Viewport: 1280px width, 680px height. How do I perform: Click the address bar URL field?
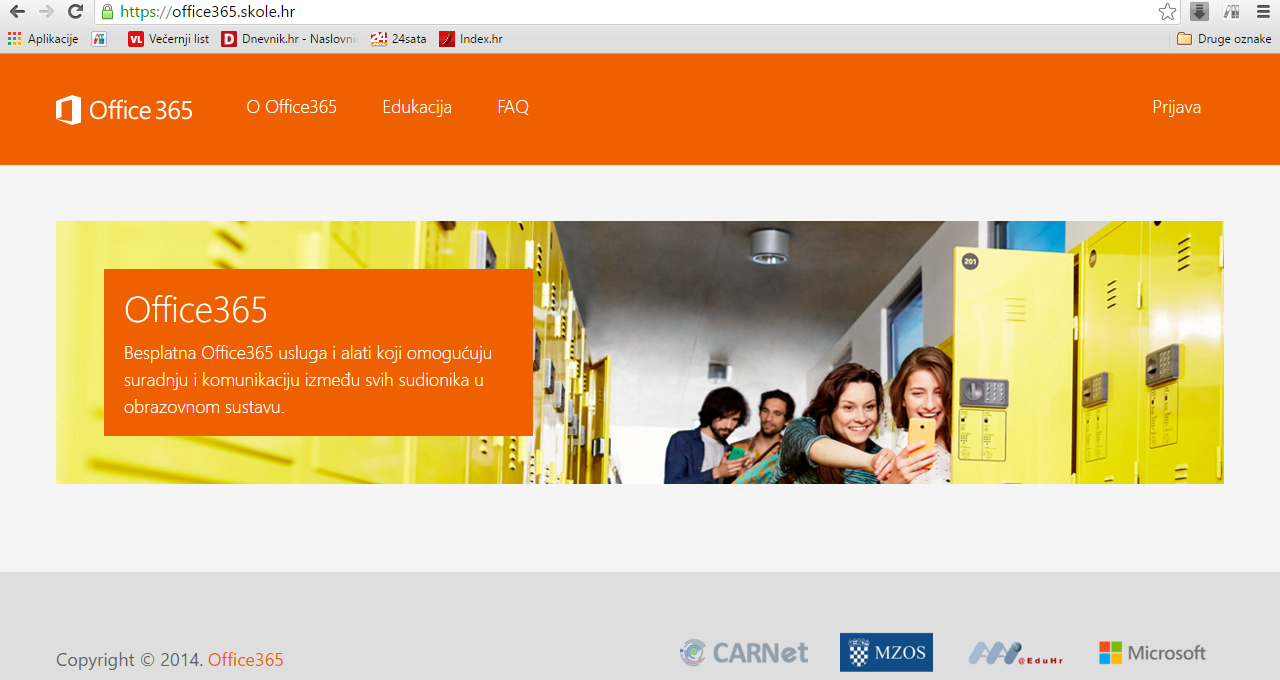click(635, 12)
